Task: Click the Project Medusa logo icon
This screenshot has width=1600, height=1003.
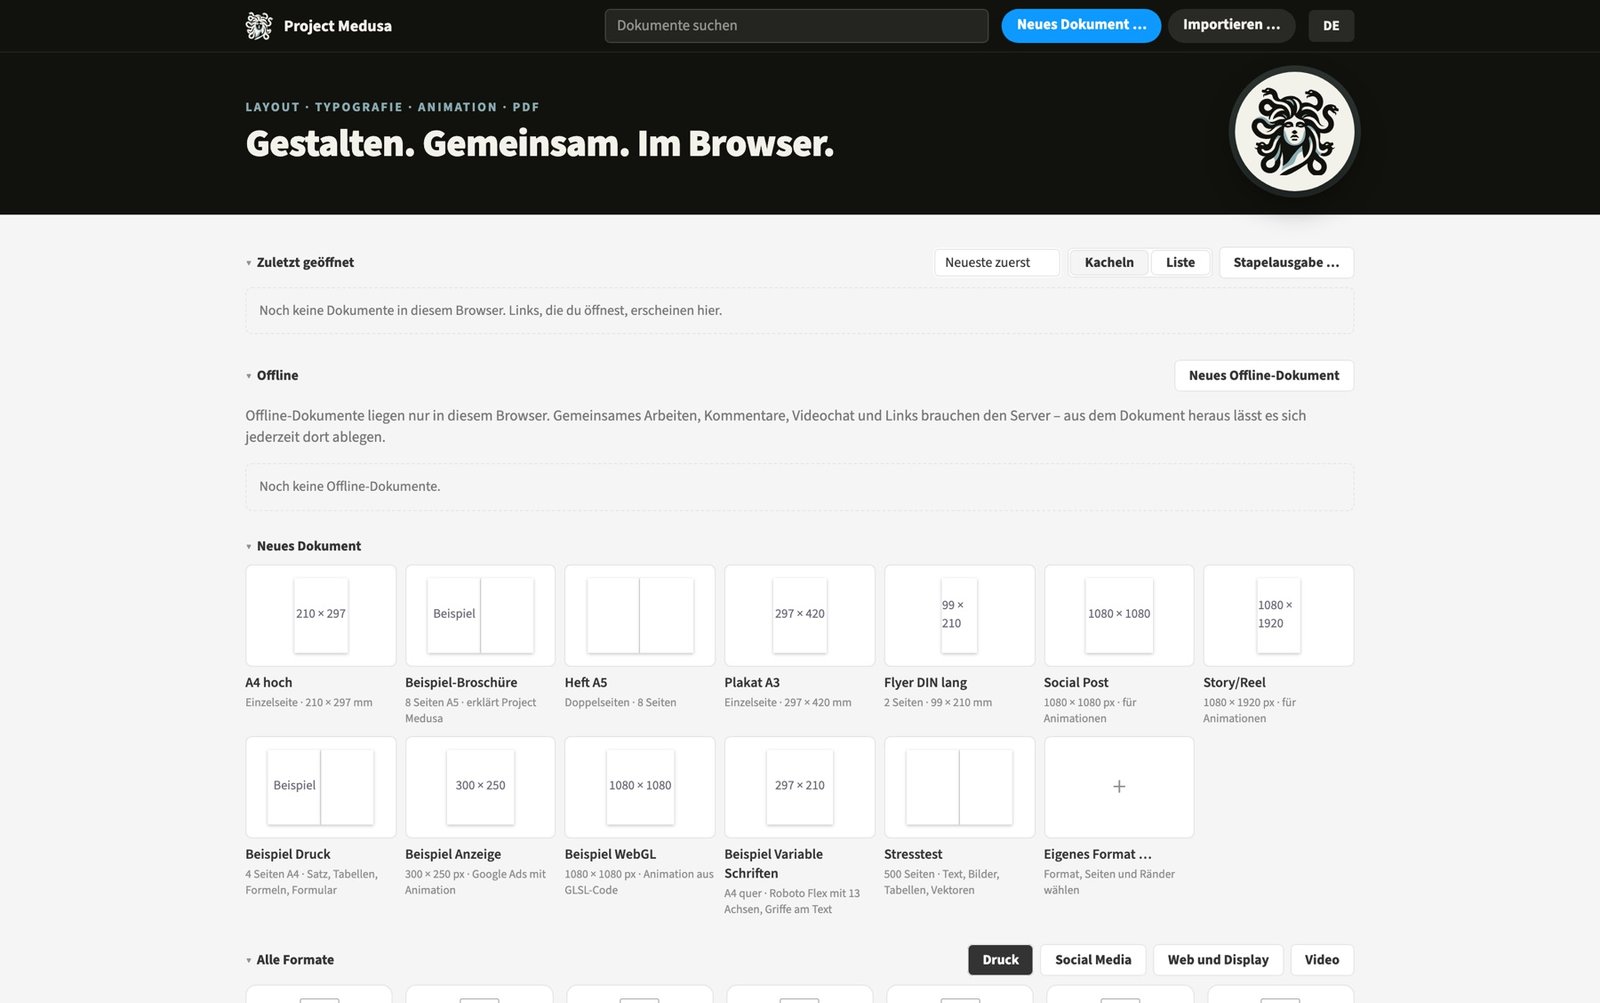Action: click(x=259, y=26)
